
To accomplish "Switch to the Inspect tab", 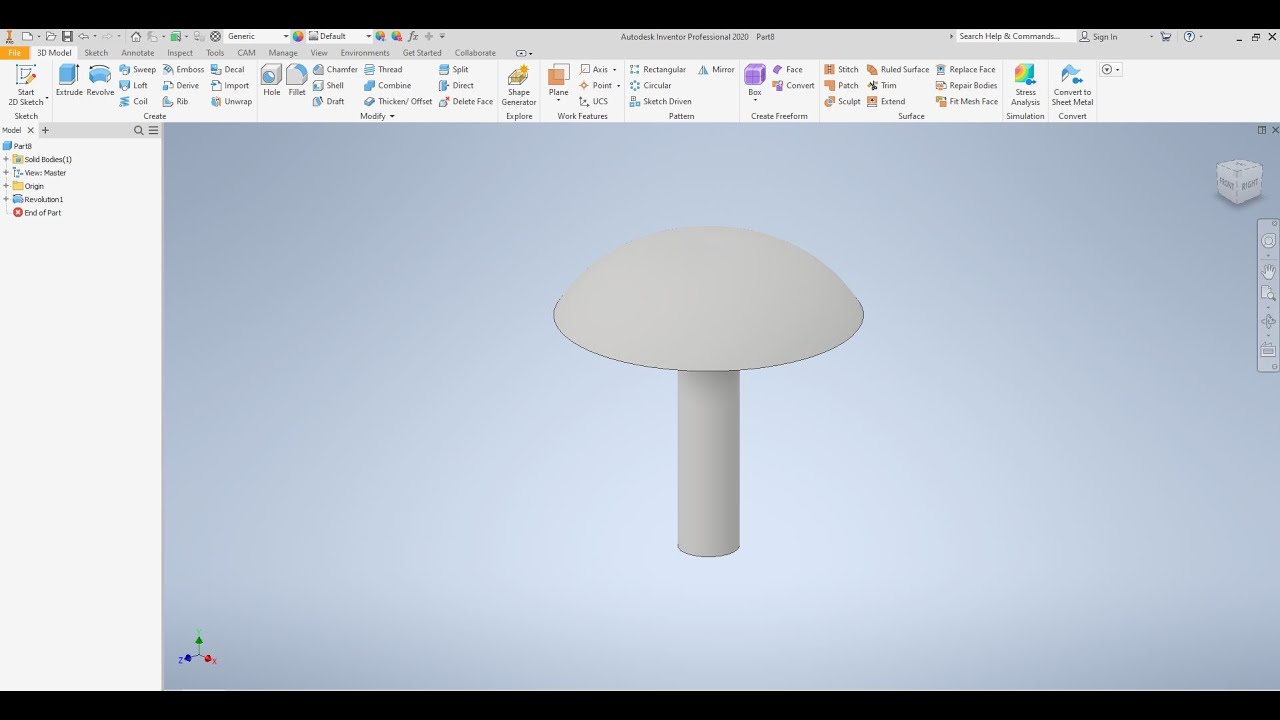I will pyautogui.click(x=180, y=53).
